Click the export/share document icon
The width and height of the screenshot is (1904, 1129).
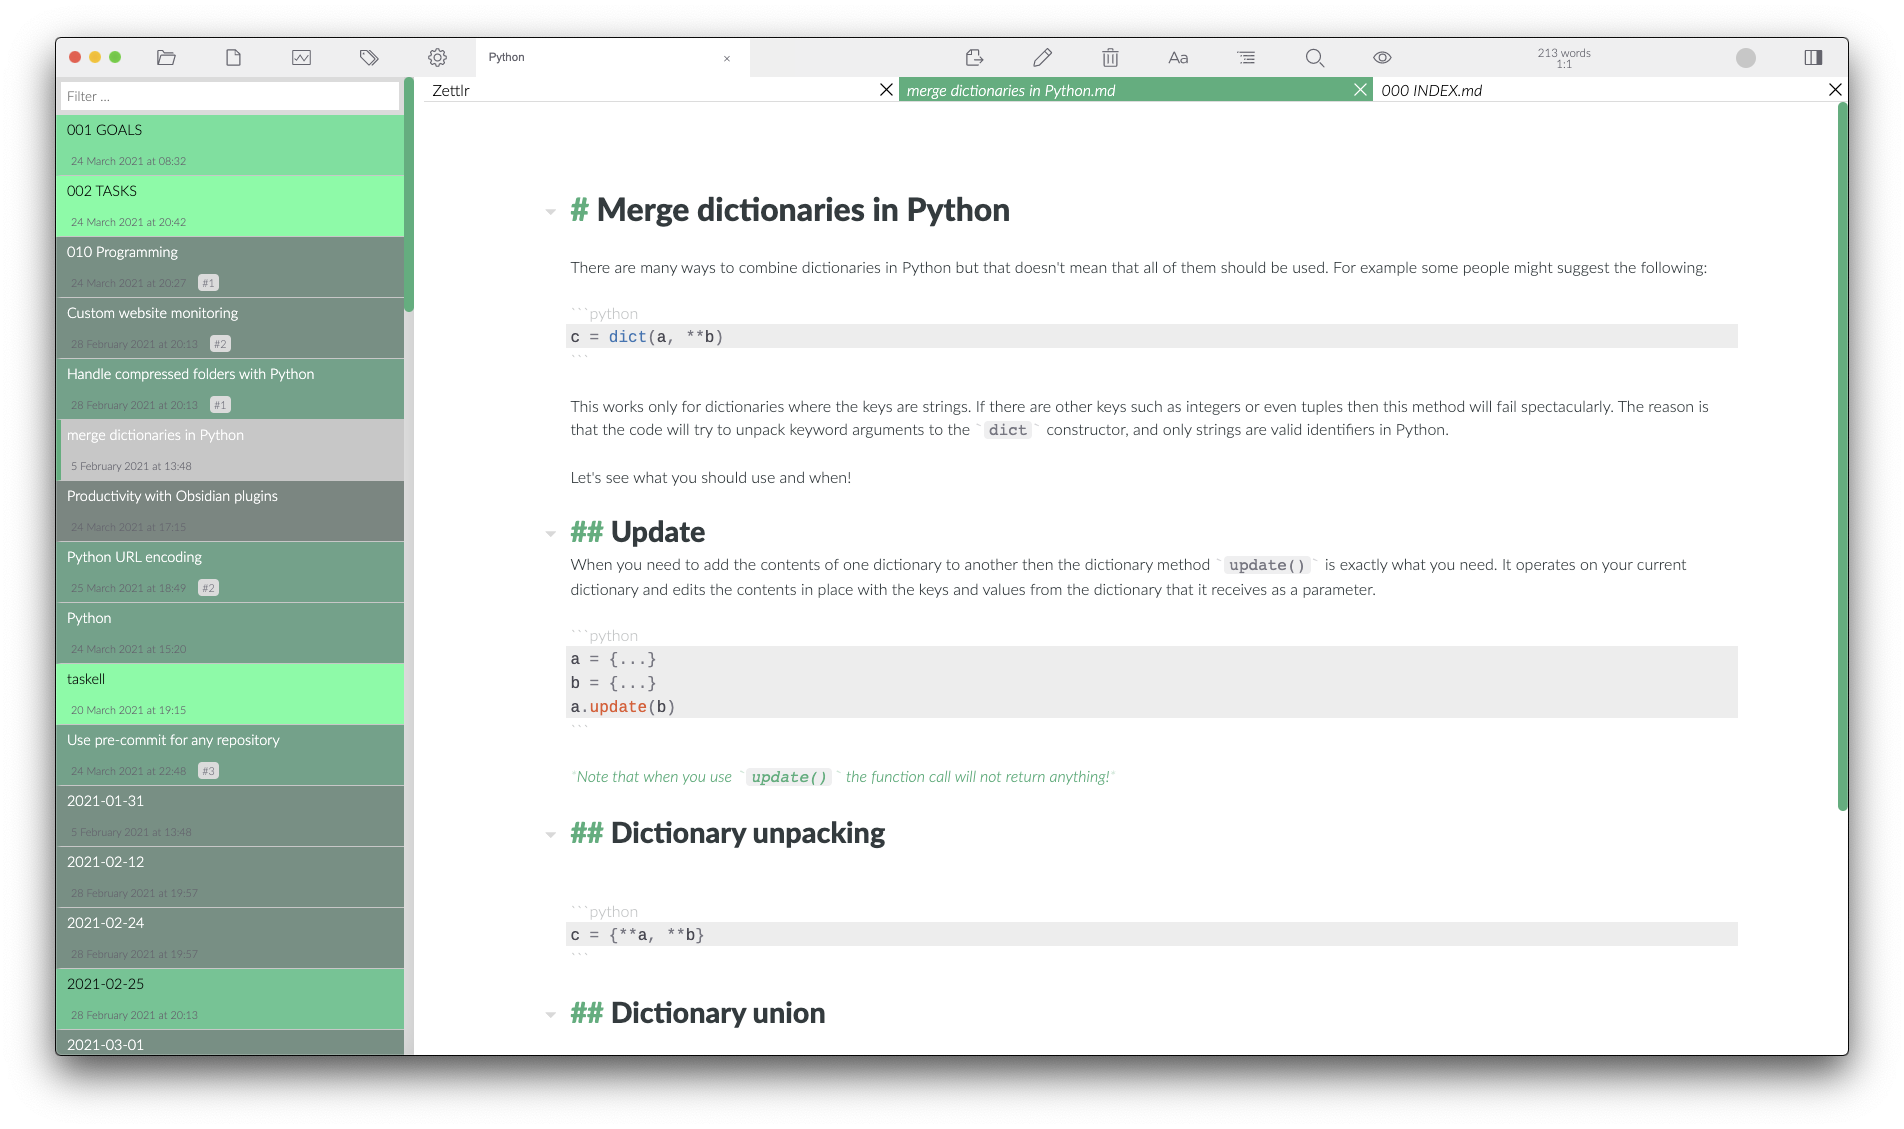[974, 58]
